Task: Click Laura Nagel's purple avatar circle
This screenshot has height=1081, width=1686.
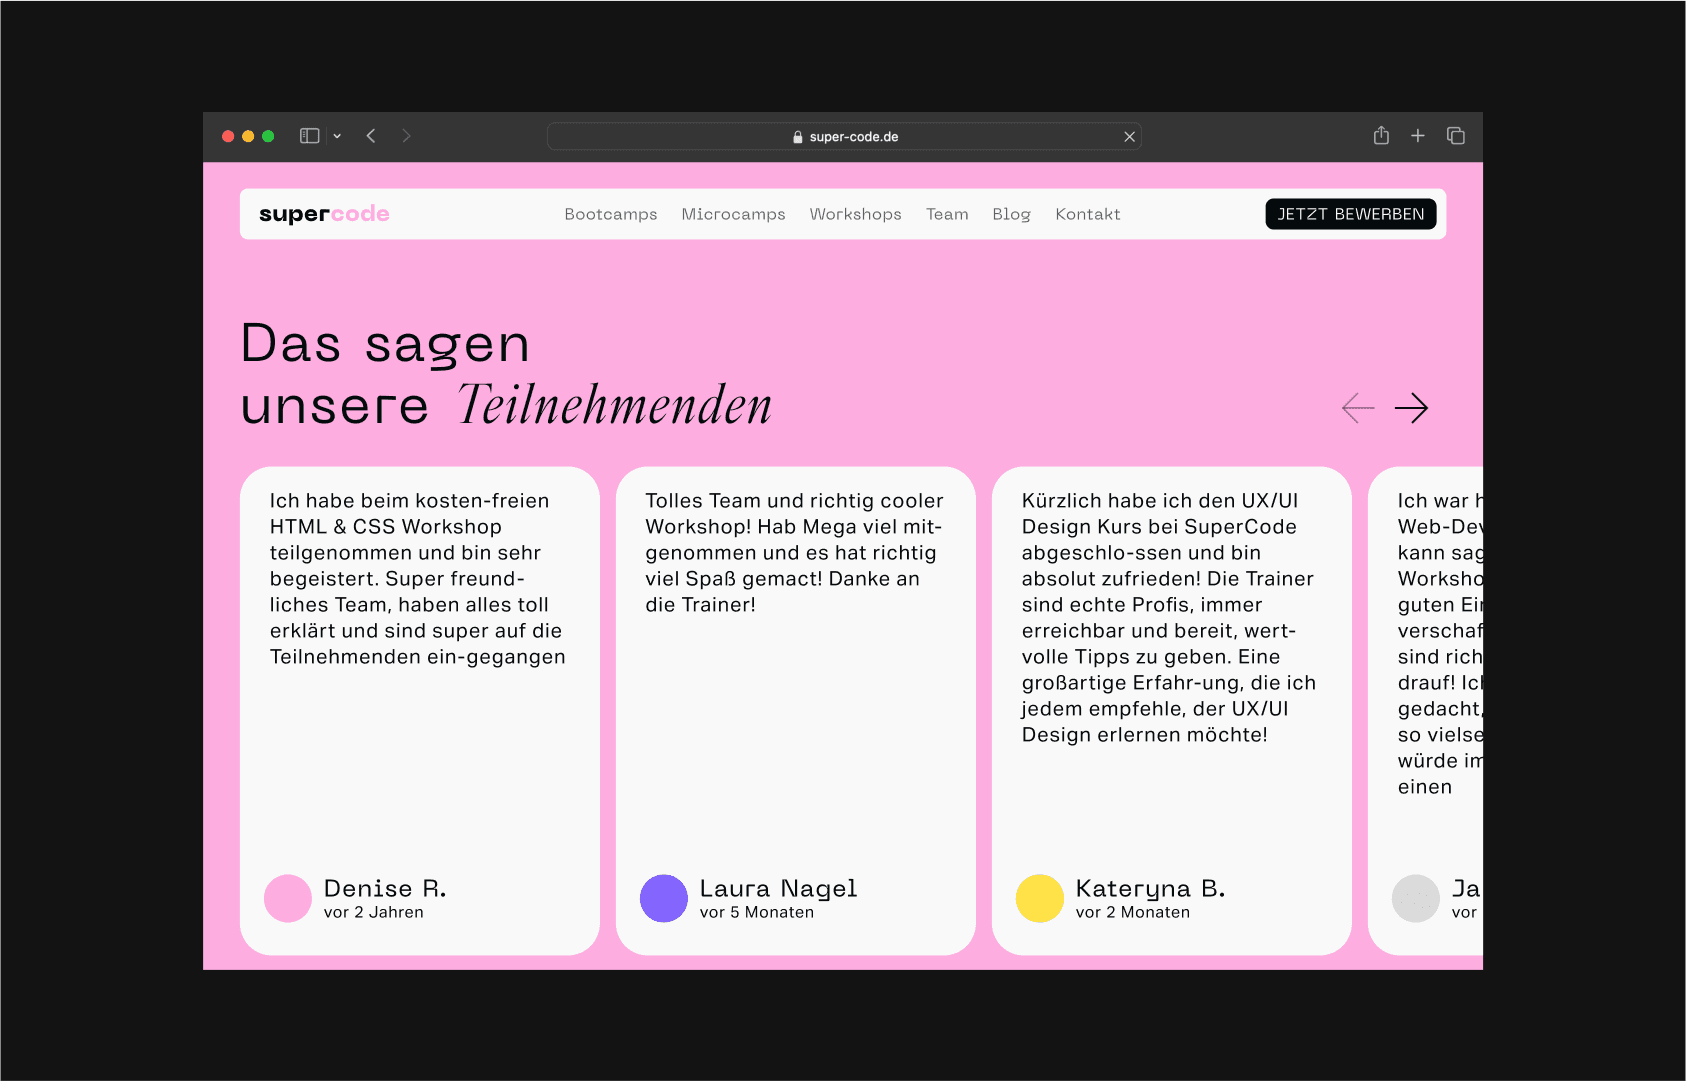Action: tap(664, 898)
